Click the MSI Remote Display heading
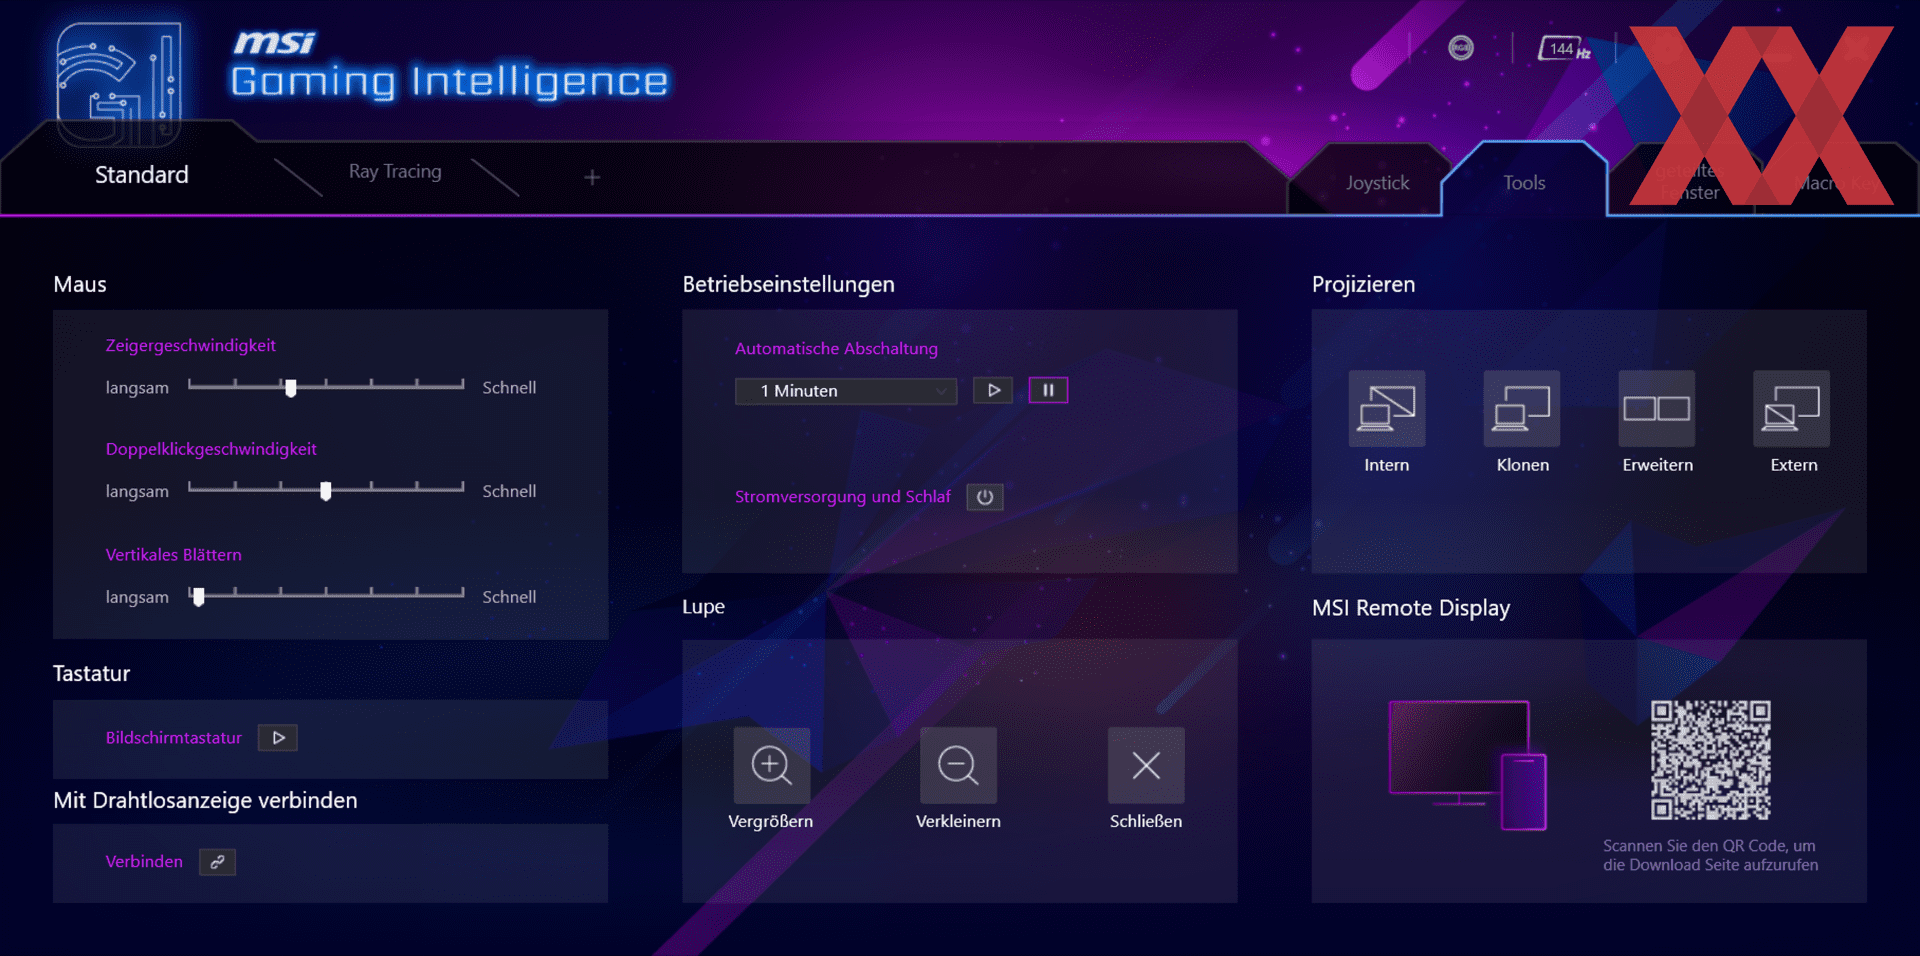 click(1411, 608)
